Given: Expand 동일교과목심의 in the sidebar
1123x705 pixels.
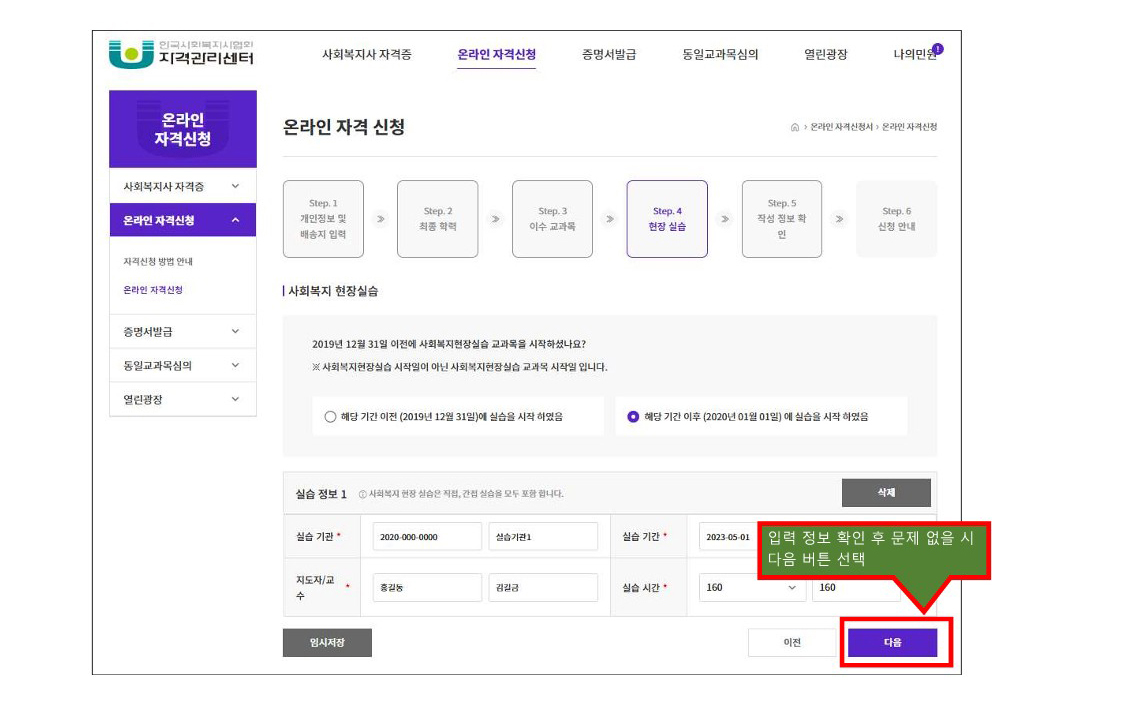Looking at the screenshot, I should point(183,365).
